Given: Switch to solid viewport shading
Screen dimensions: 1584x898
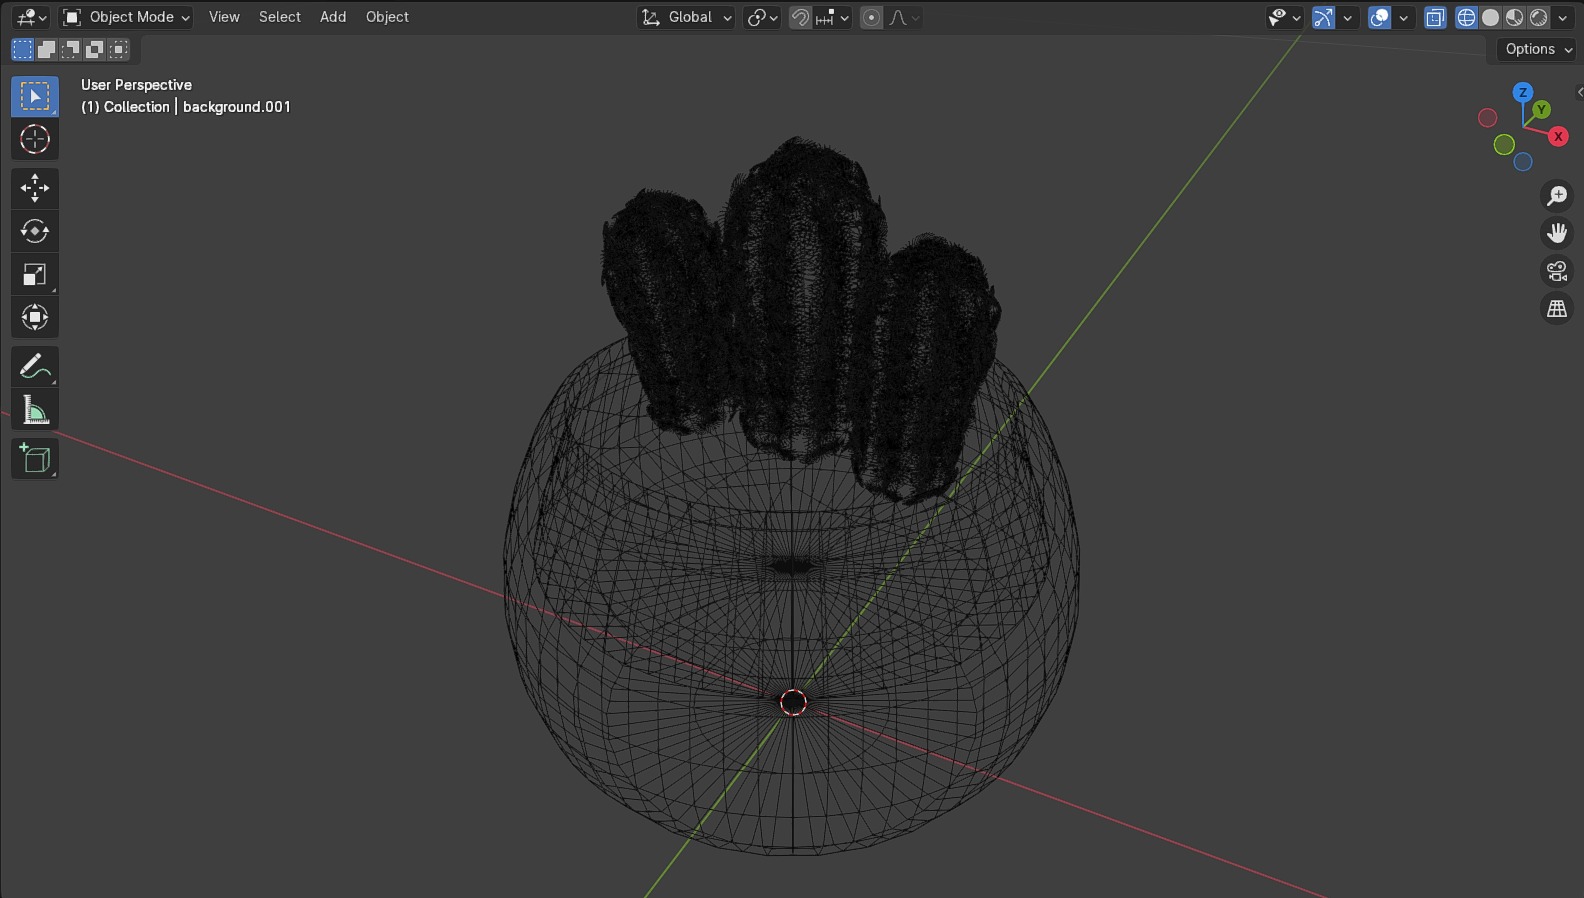Looking at the screenshot, I should tap(1490, 17).
